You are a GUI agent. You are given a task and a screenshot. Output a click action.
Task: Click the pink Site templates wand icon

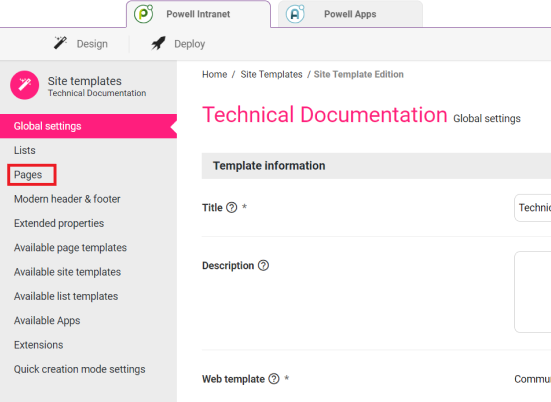click(x=25, y=85)
